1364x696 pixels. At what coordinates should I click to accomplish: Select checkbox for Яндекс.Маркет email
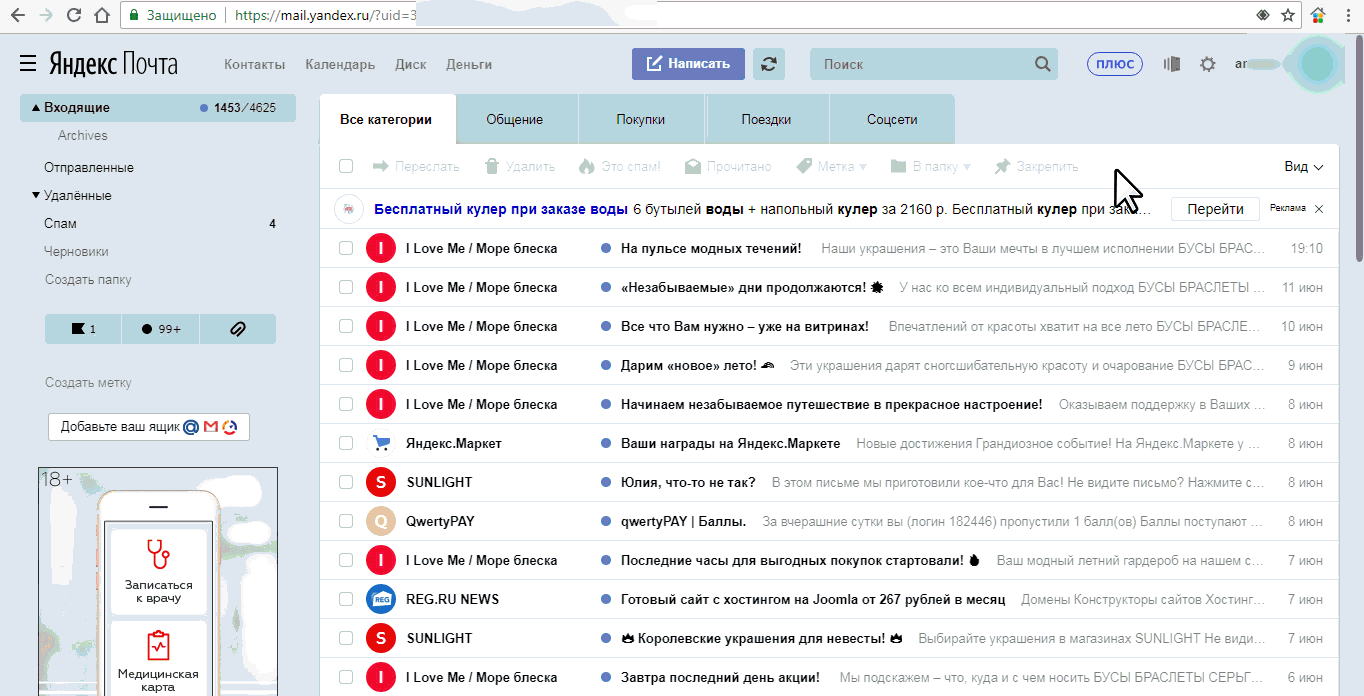346,443
